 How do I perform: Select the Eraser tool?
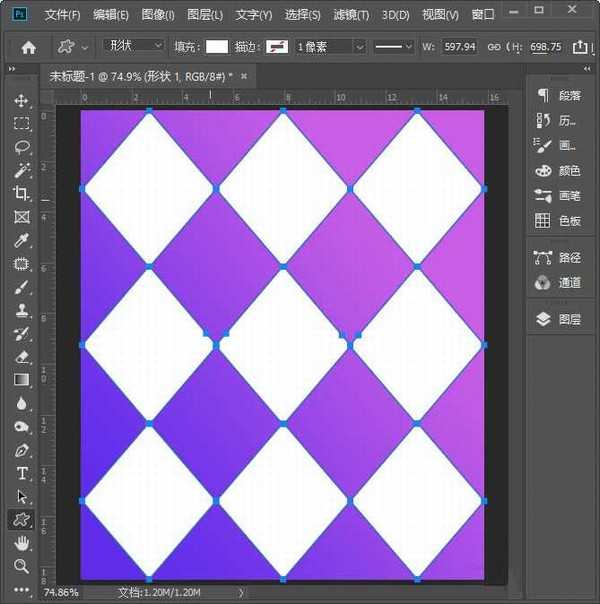pyautogui.click(x=21, y=356)
